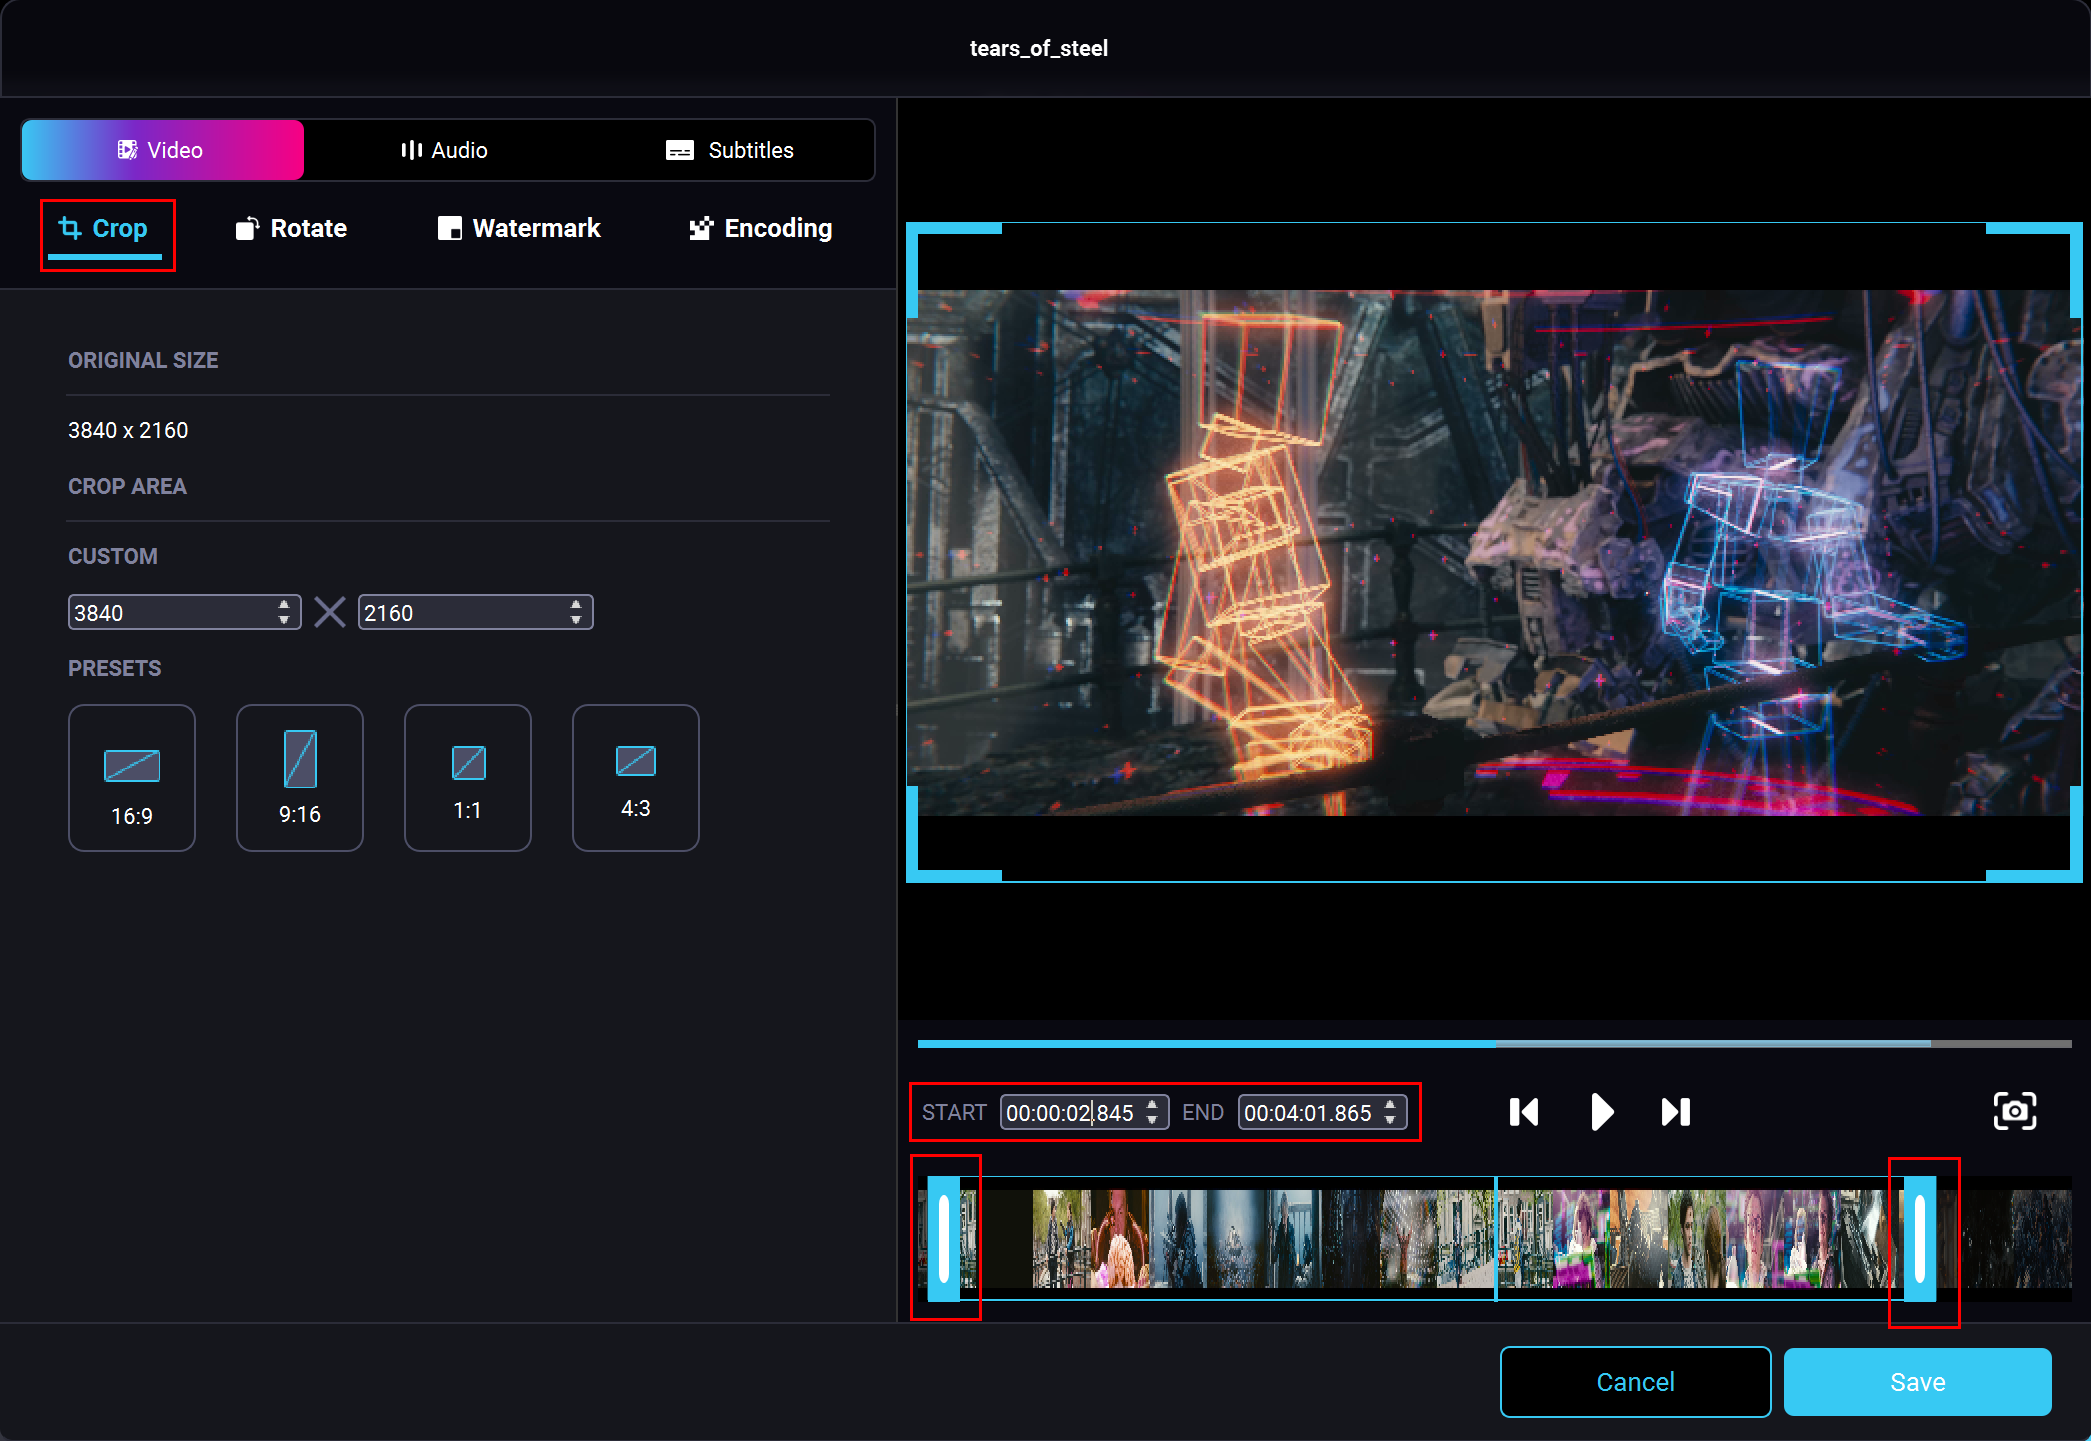Apply the 4:3 crop preset
2091x1441 pixels.
[x=636, y=778]
